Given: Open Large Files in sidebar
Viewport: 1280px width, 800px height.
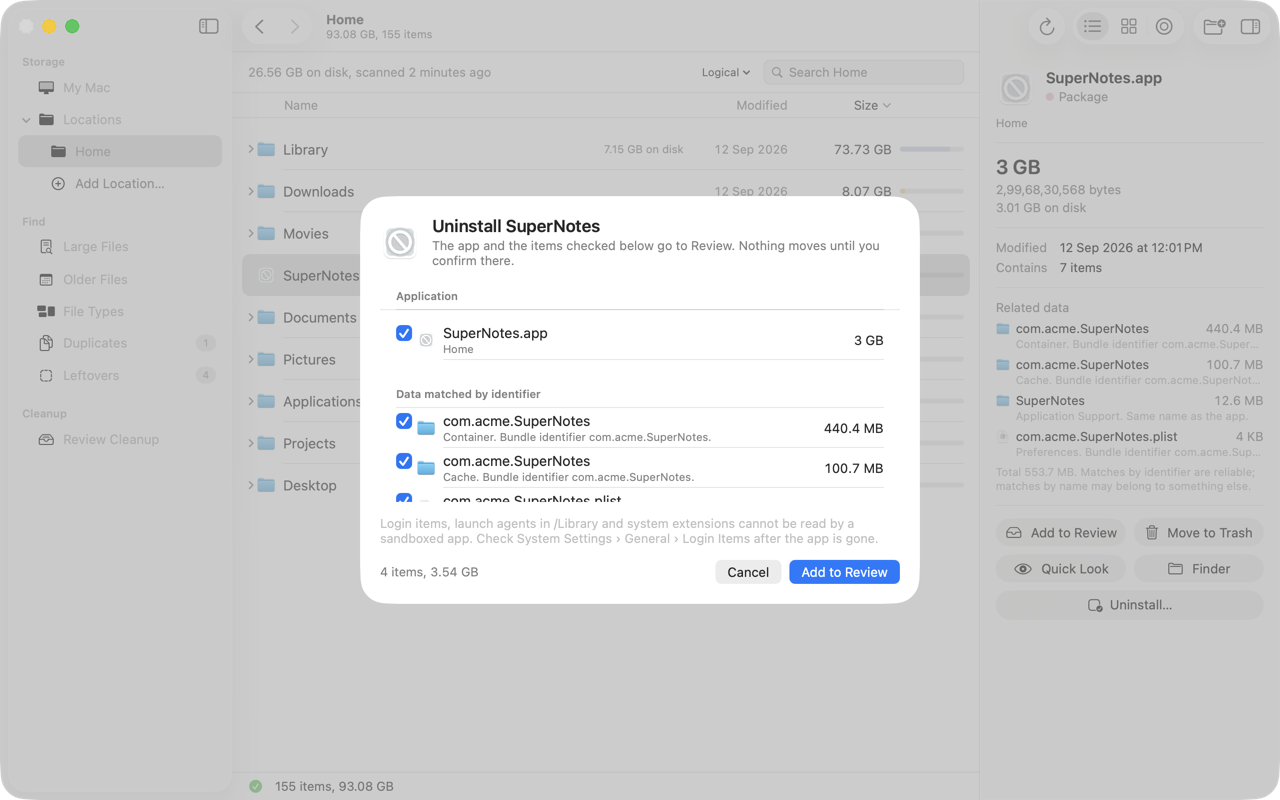Looking at the screenshot, I should coord(120,247).
